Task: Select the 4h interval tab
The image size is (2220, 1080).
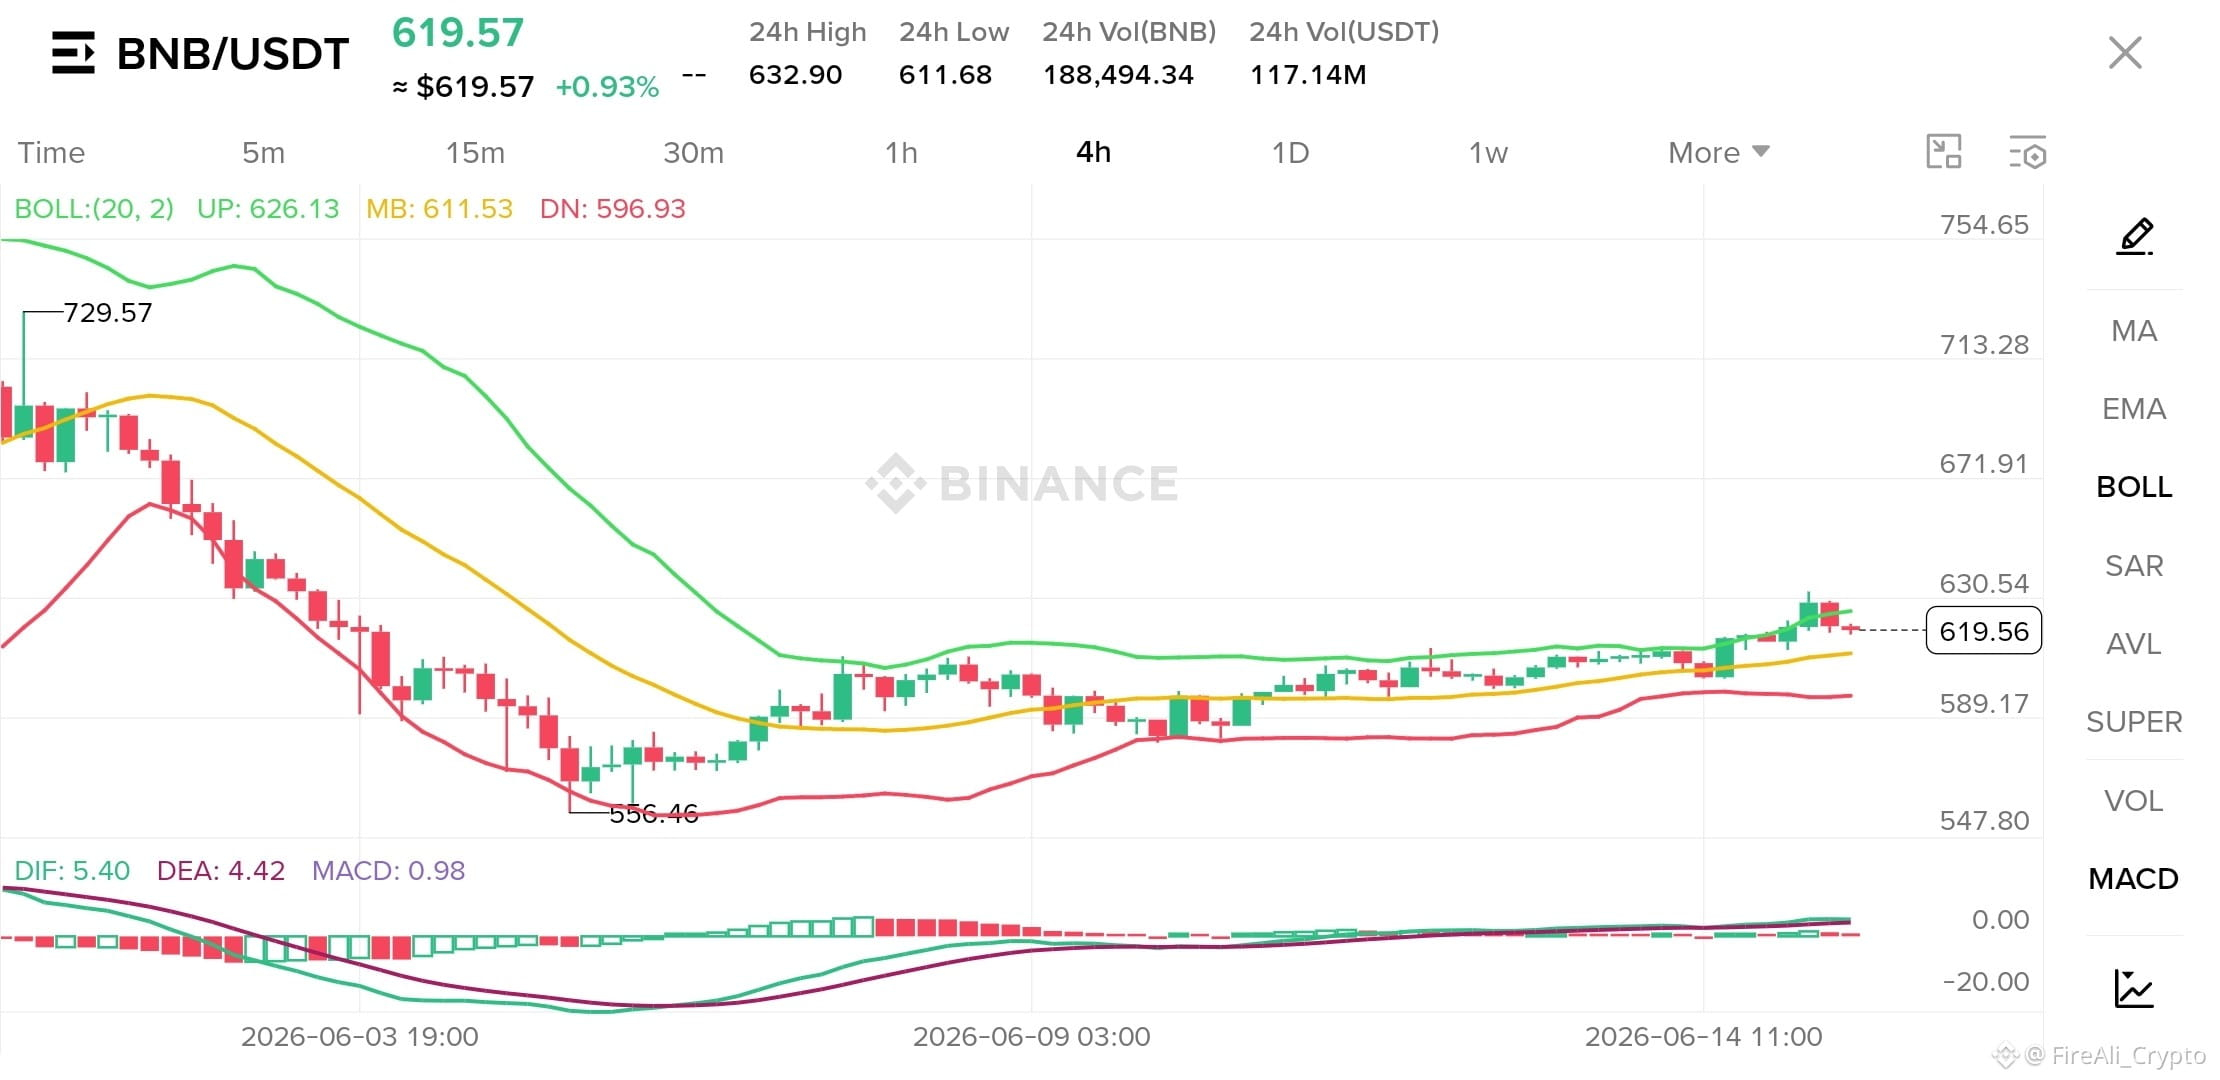Action: tap(1093, 152)
